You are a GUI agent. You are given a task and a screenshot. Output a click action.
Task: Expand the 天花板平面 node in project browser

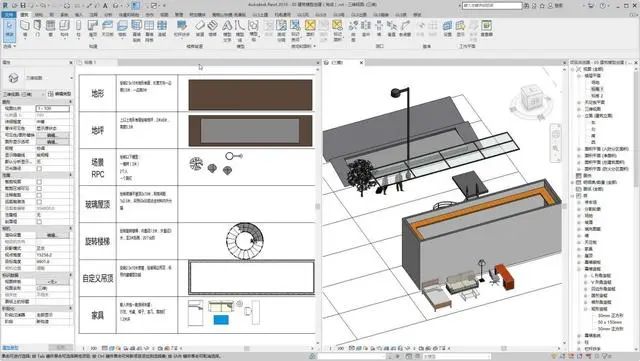[x=579, y=103]
